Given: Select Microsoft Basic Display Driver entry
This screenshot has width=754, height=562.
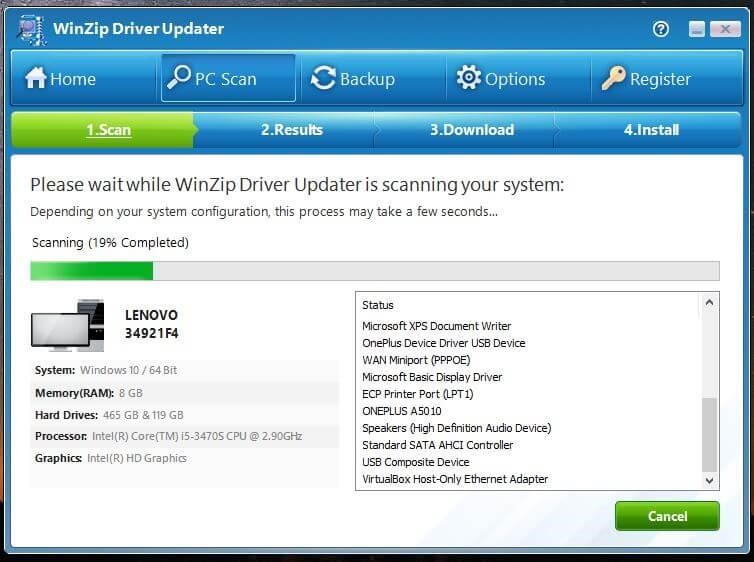Looking at the screenshot, I should tap(432, 377).
